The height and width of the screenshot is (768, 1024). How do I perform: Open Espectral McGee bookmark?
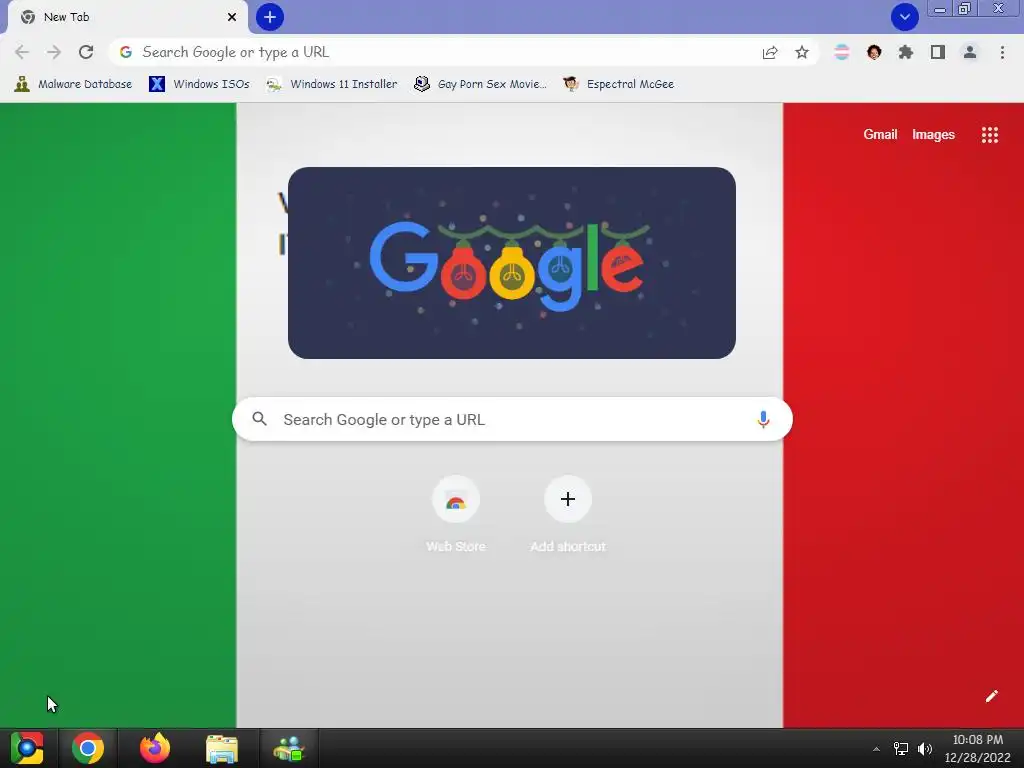[618, 84]
